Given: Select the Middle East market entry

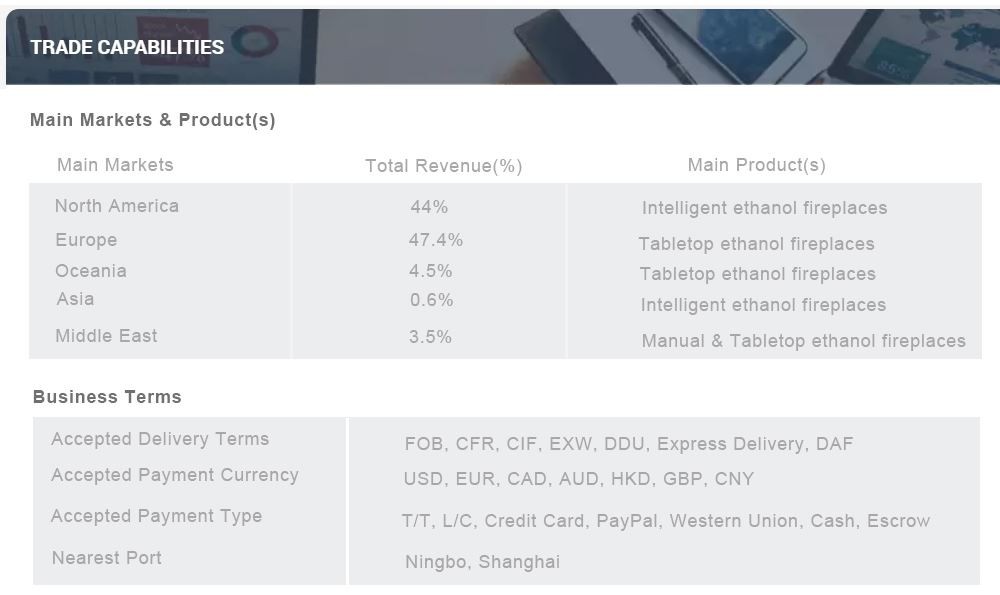Looking at the screenshot, I should pos(106,336).
